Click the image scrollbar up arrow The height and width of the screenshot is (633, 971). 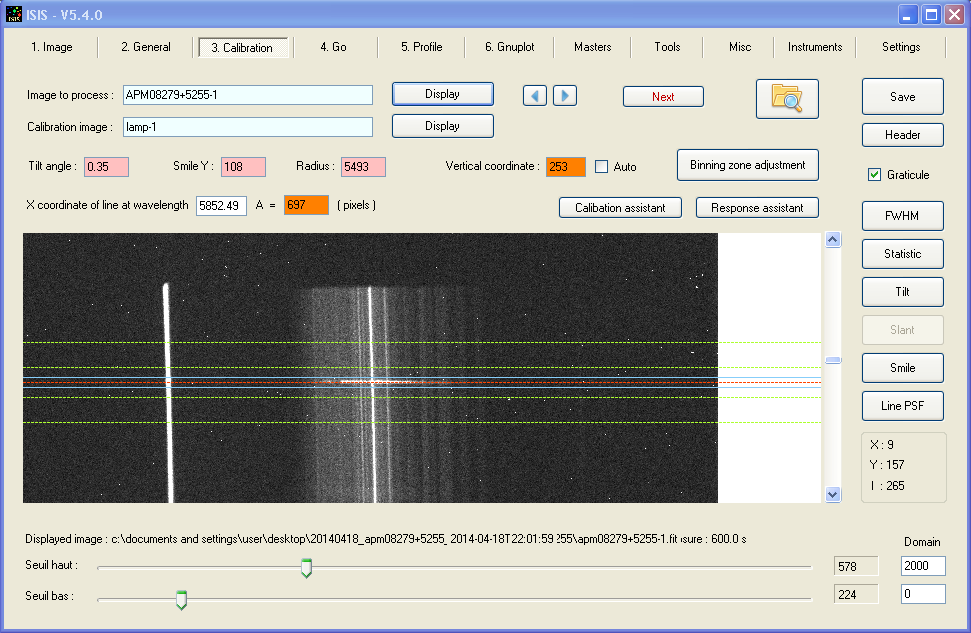tap(833, 240)
